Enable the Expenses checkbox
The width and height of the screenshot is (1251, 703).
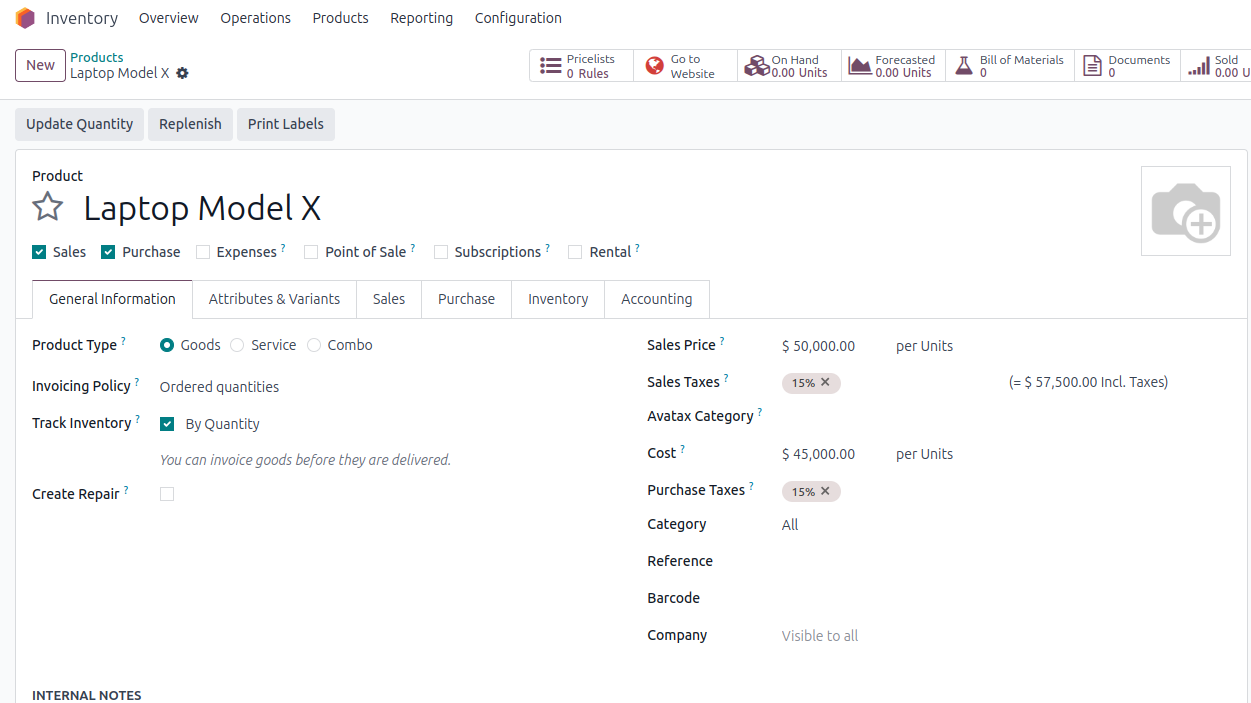pyautogui.click(x=202, y=252)
